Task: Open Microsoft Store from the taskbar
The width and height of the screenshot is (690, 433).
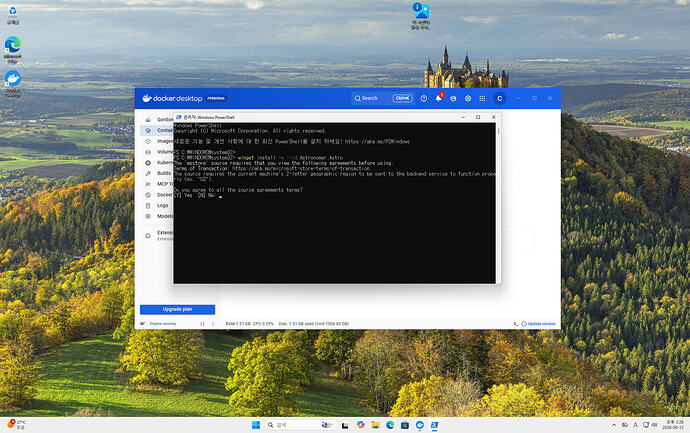Action: pos(405,425)
